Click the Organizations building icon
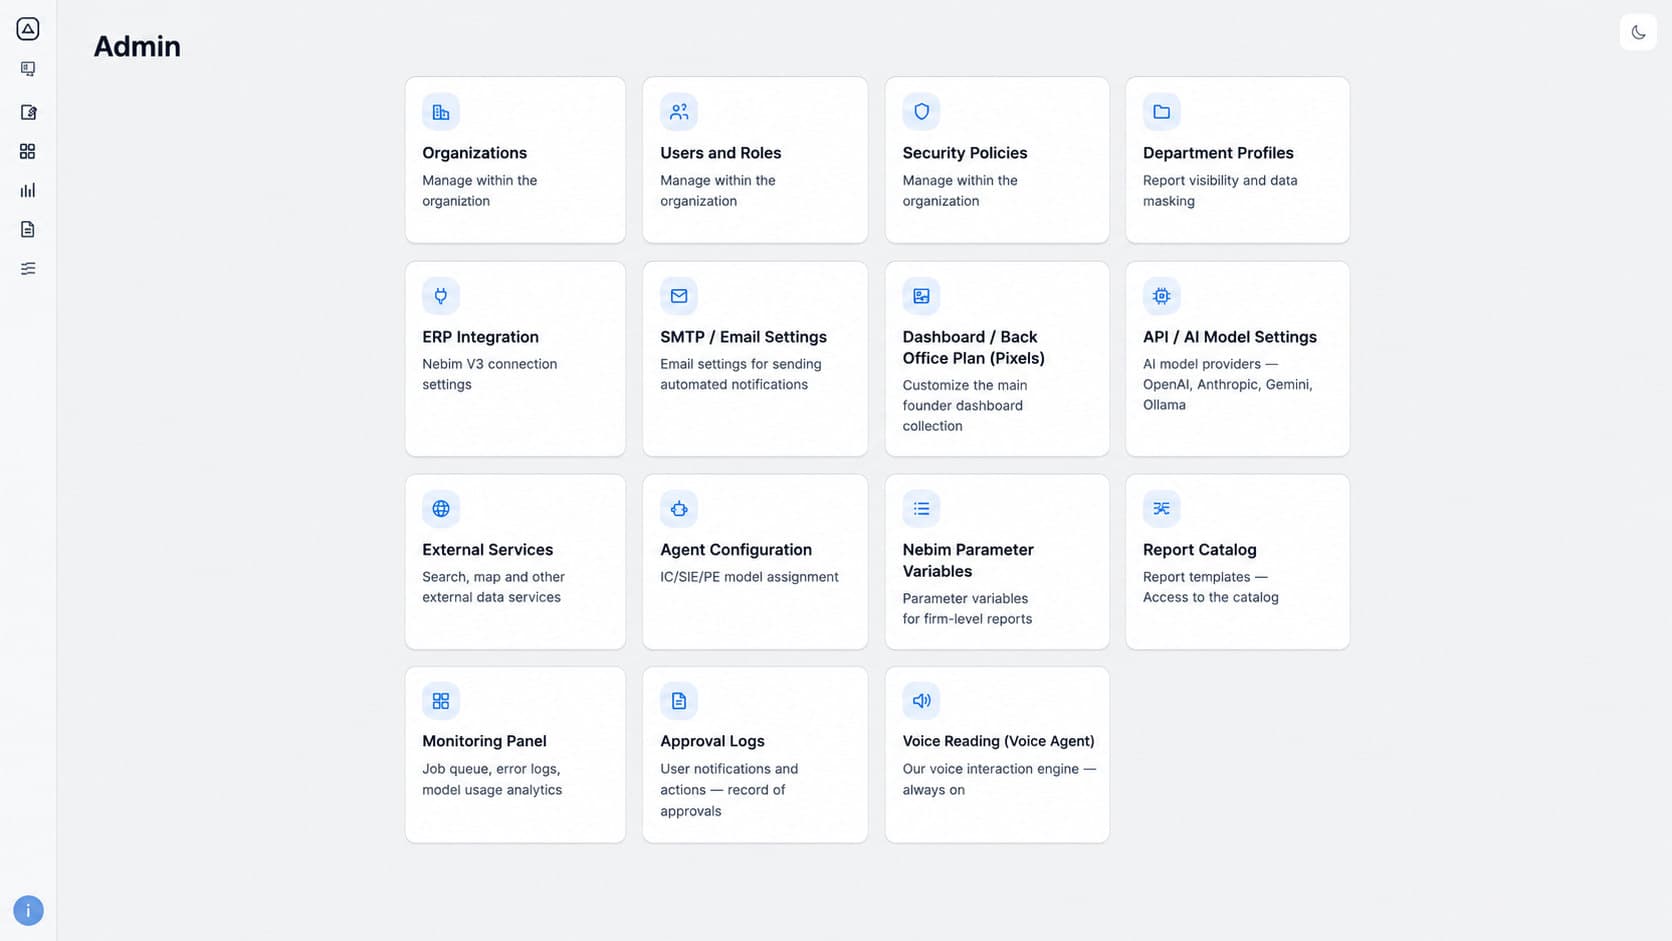The height and width of the screenshot is (941, 1672). pyautogui.click(x=441, y=112)
